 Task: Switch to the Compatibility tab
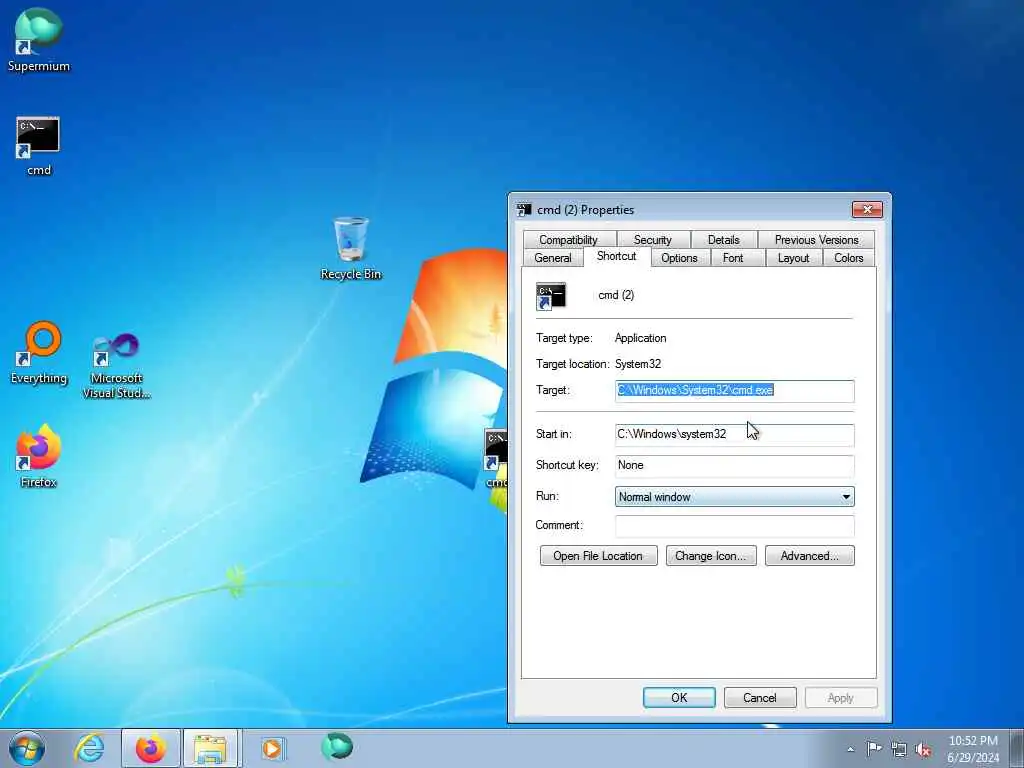pos(569,240)
